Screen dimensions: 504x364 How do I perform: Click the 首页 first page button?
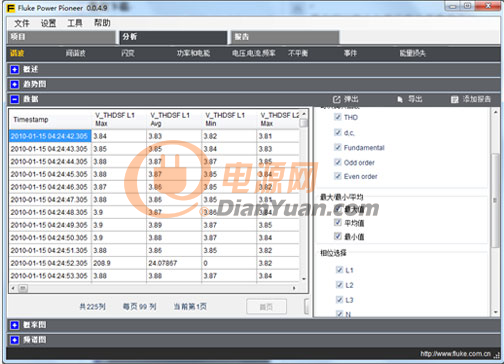click(266, 307)
